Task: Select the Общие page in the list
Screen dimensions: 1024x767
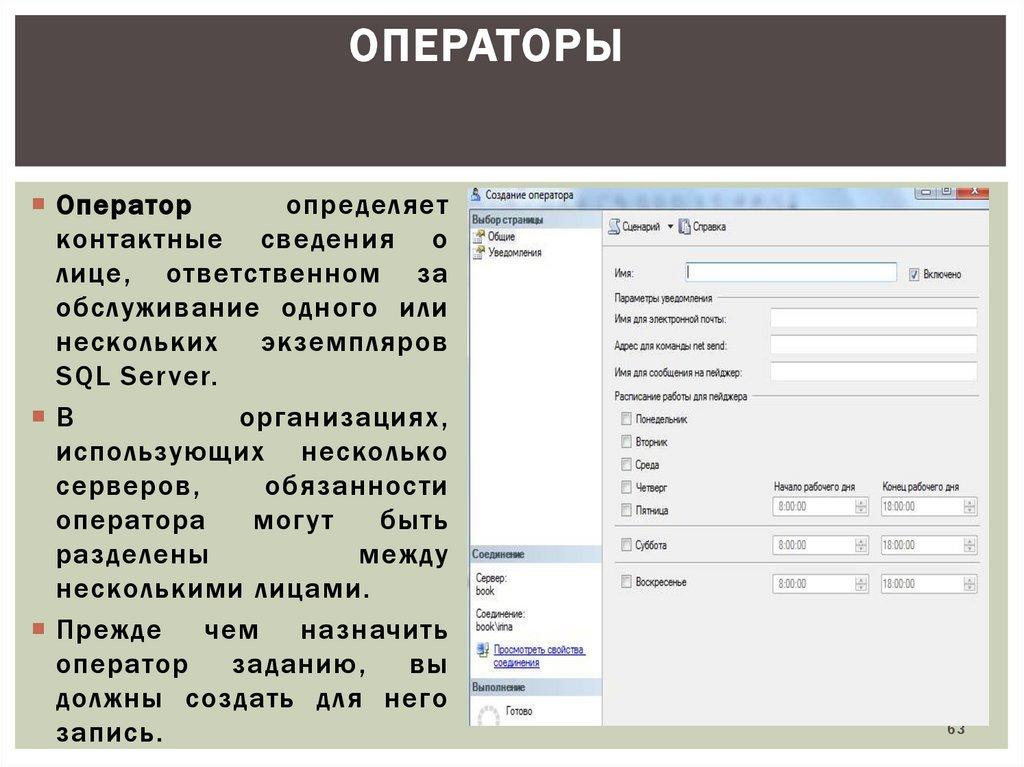Action: (501, 237)
